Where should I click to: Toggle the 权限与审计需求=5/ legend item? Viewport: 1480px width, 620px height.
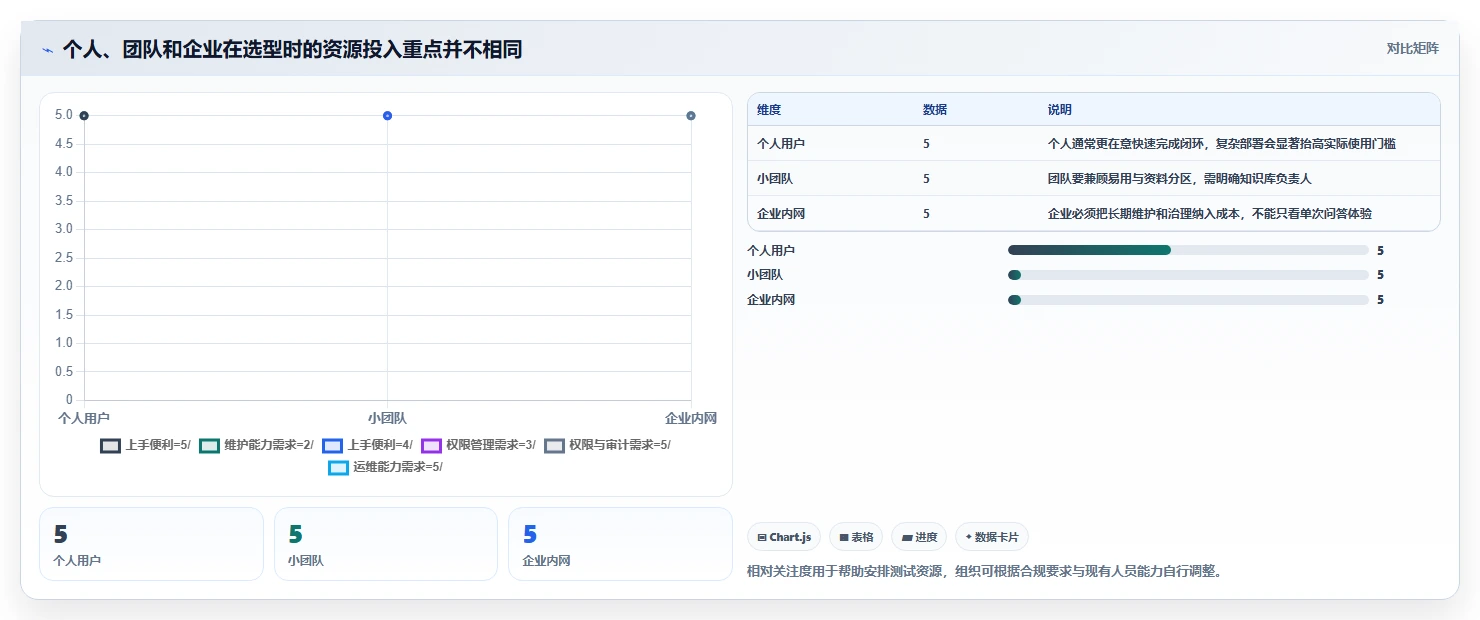[607, 445]
